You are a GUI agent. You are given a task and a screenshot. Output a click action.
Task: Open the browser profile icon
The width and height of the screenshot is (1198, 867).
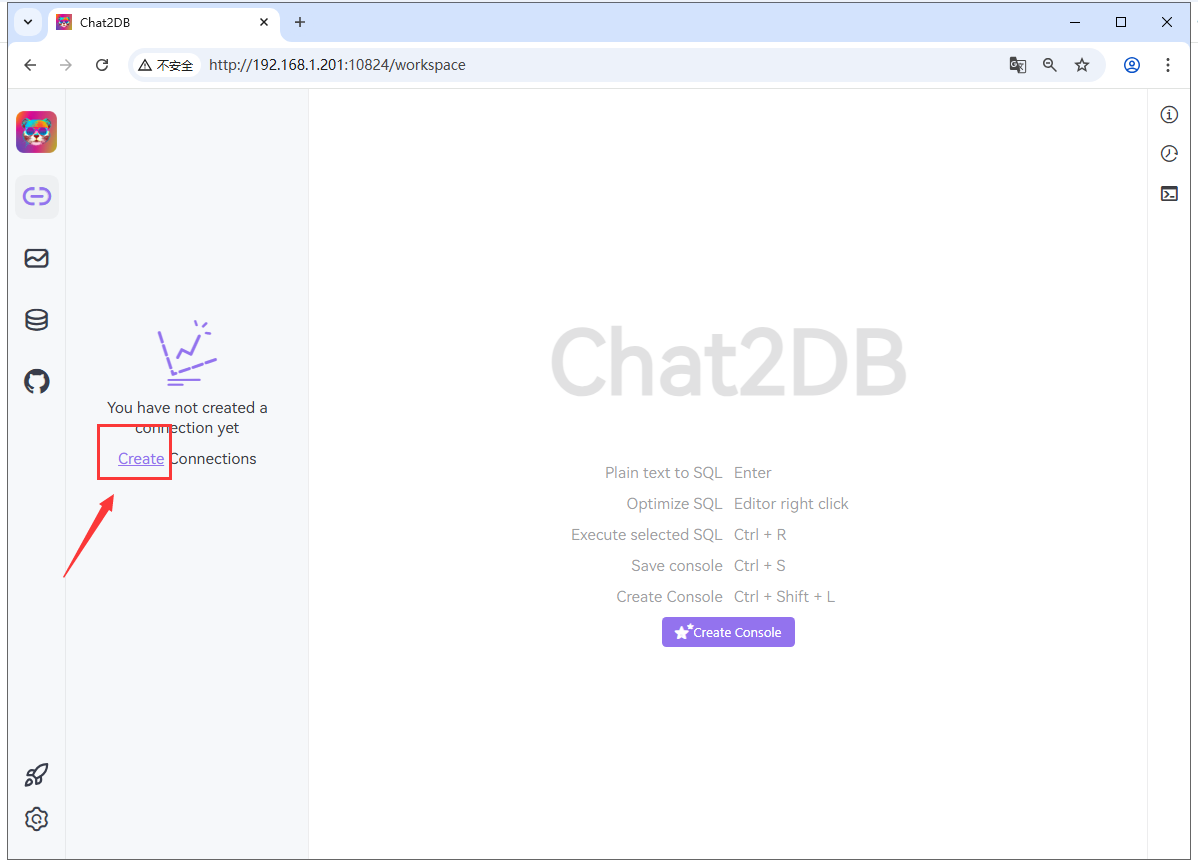point(1132,65)
